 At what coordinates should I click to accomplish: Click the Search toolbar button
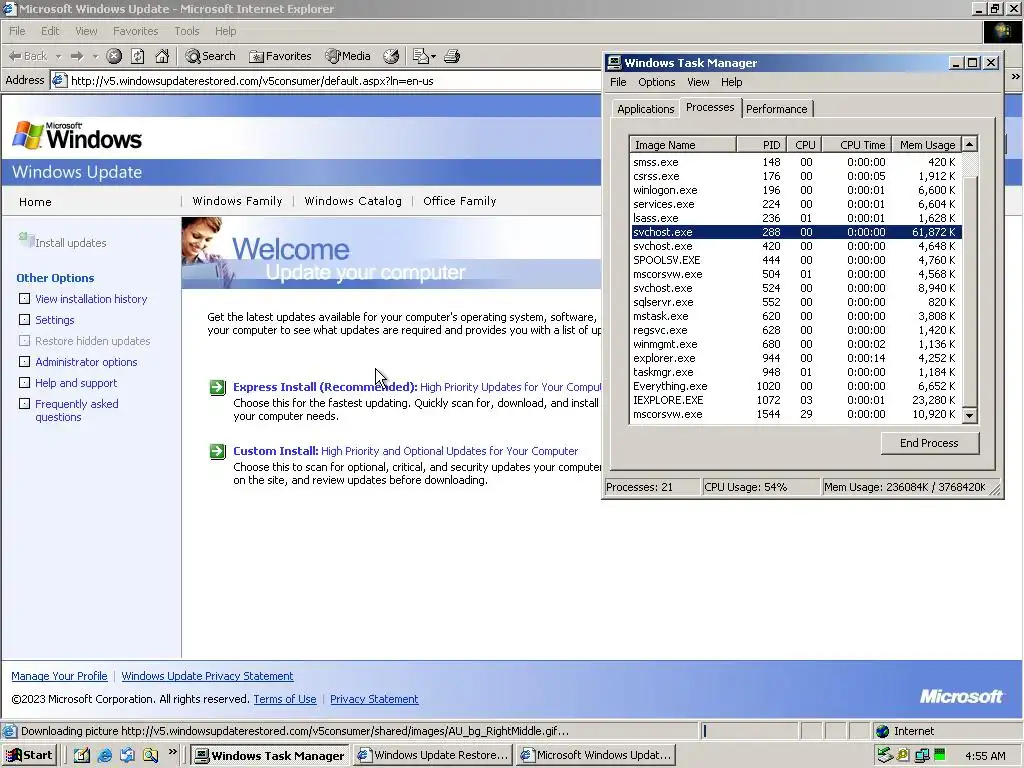click(210, 56)
